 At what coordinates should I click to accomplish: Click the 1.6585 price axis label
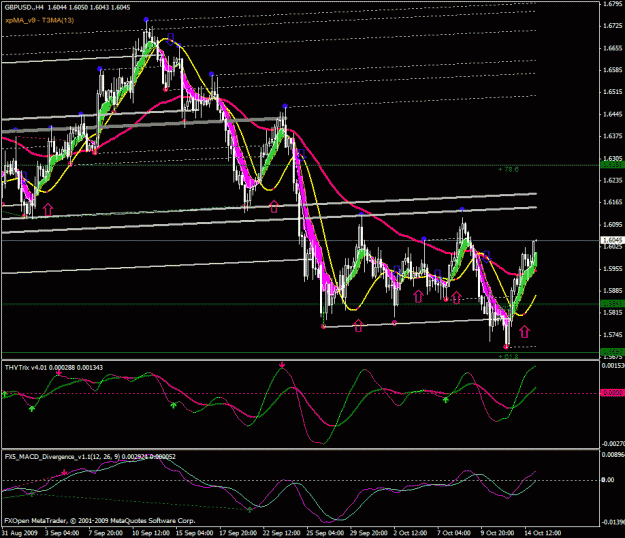point(612,70)
